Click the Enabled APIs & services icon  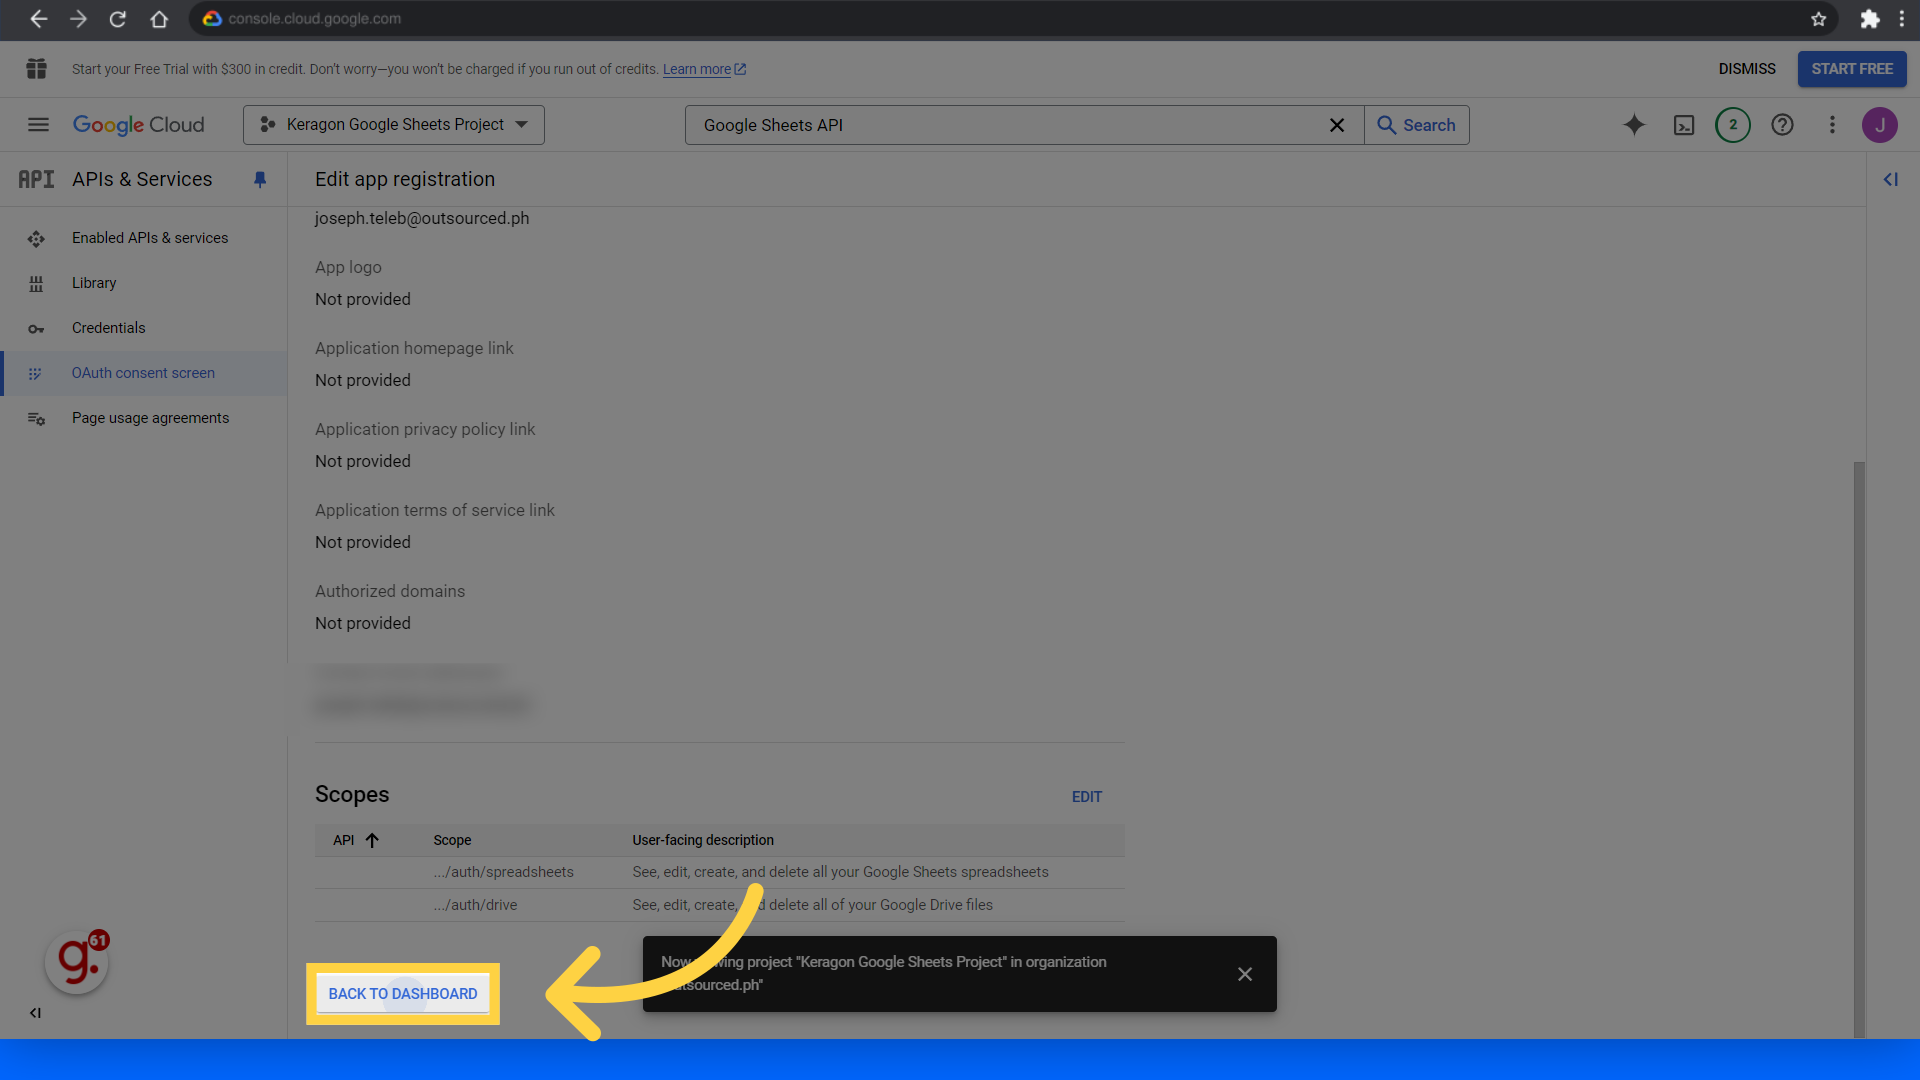(36, 239)
